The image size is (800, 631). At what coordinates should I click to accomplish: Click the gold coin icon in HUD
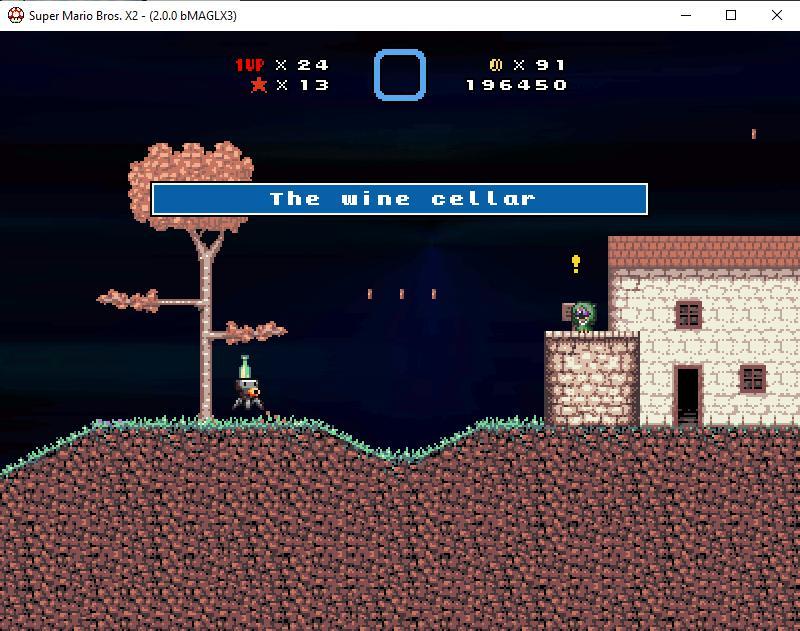495,65
